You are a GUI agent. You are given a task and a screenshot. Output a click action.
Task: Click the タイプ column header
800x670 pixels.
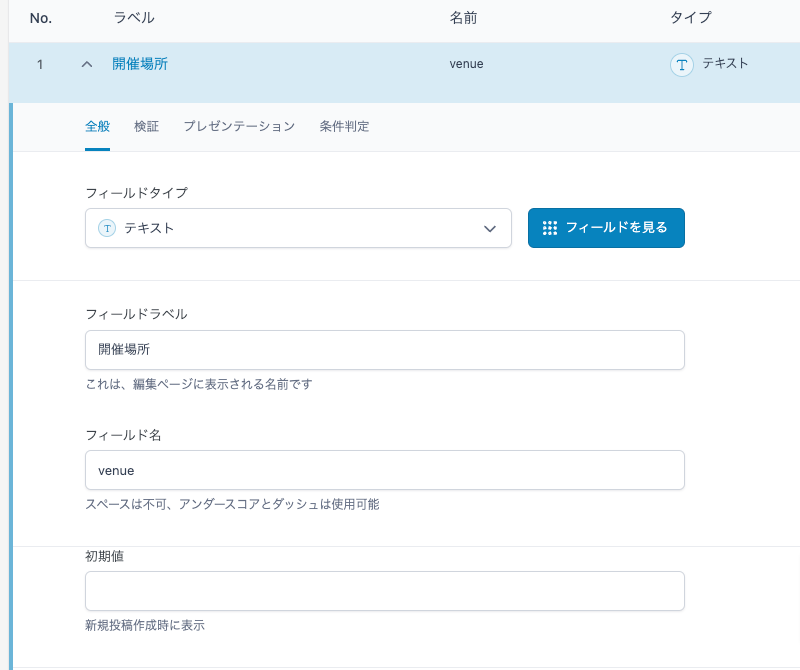(x=690, y=17)
